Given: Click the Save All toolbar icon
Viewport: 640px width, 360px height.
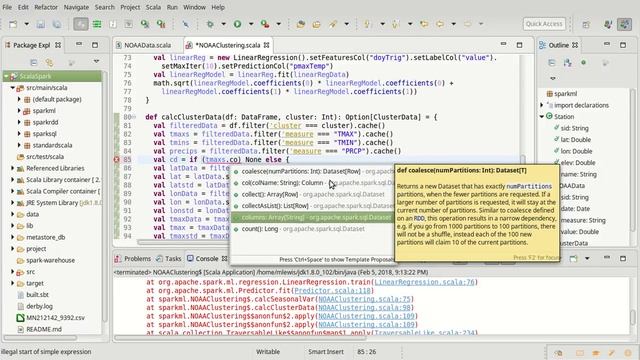Looking at the screenshot, I should tap(56, 24).
